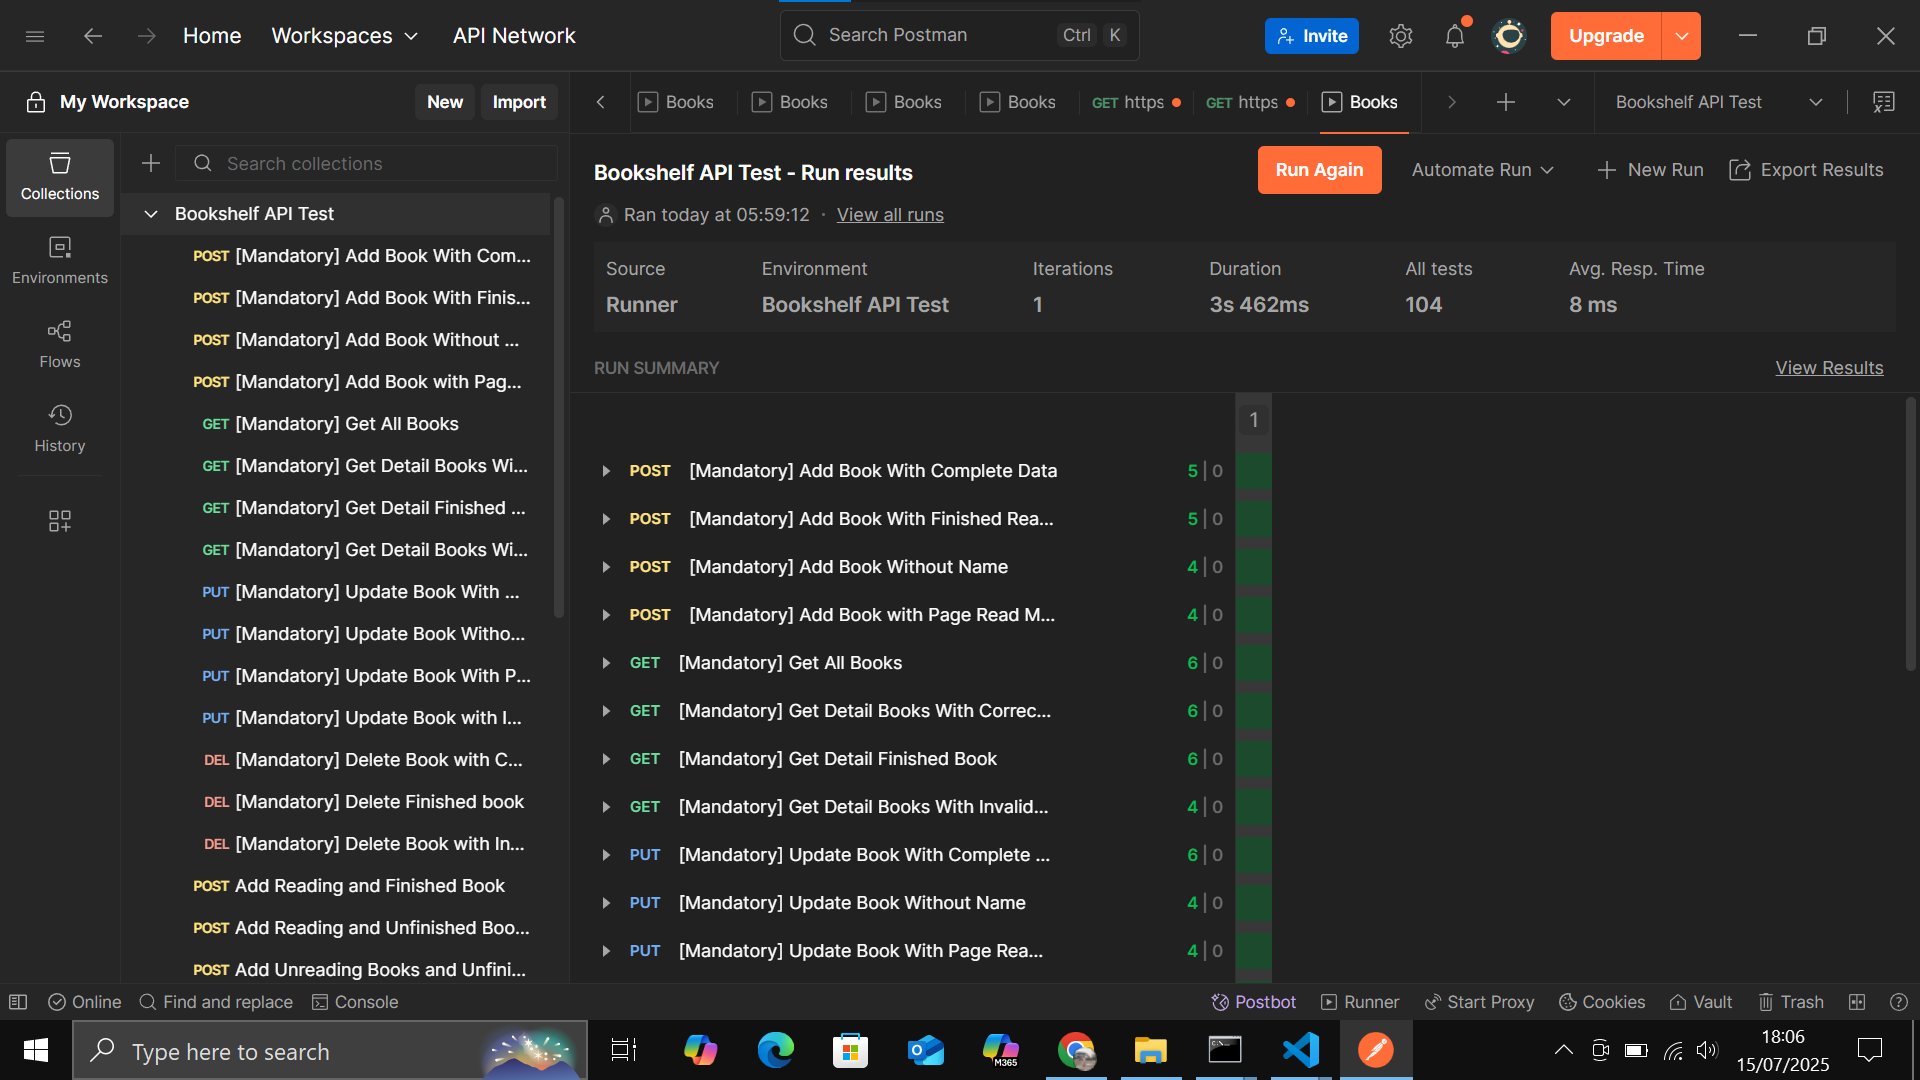Click the configure sidebar grid-plus icon
The width and height of the screenshot is (1920, 1080).
[x=60, y=521]
